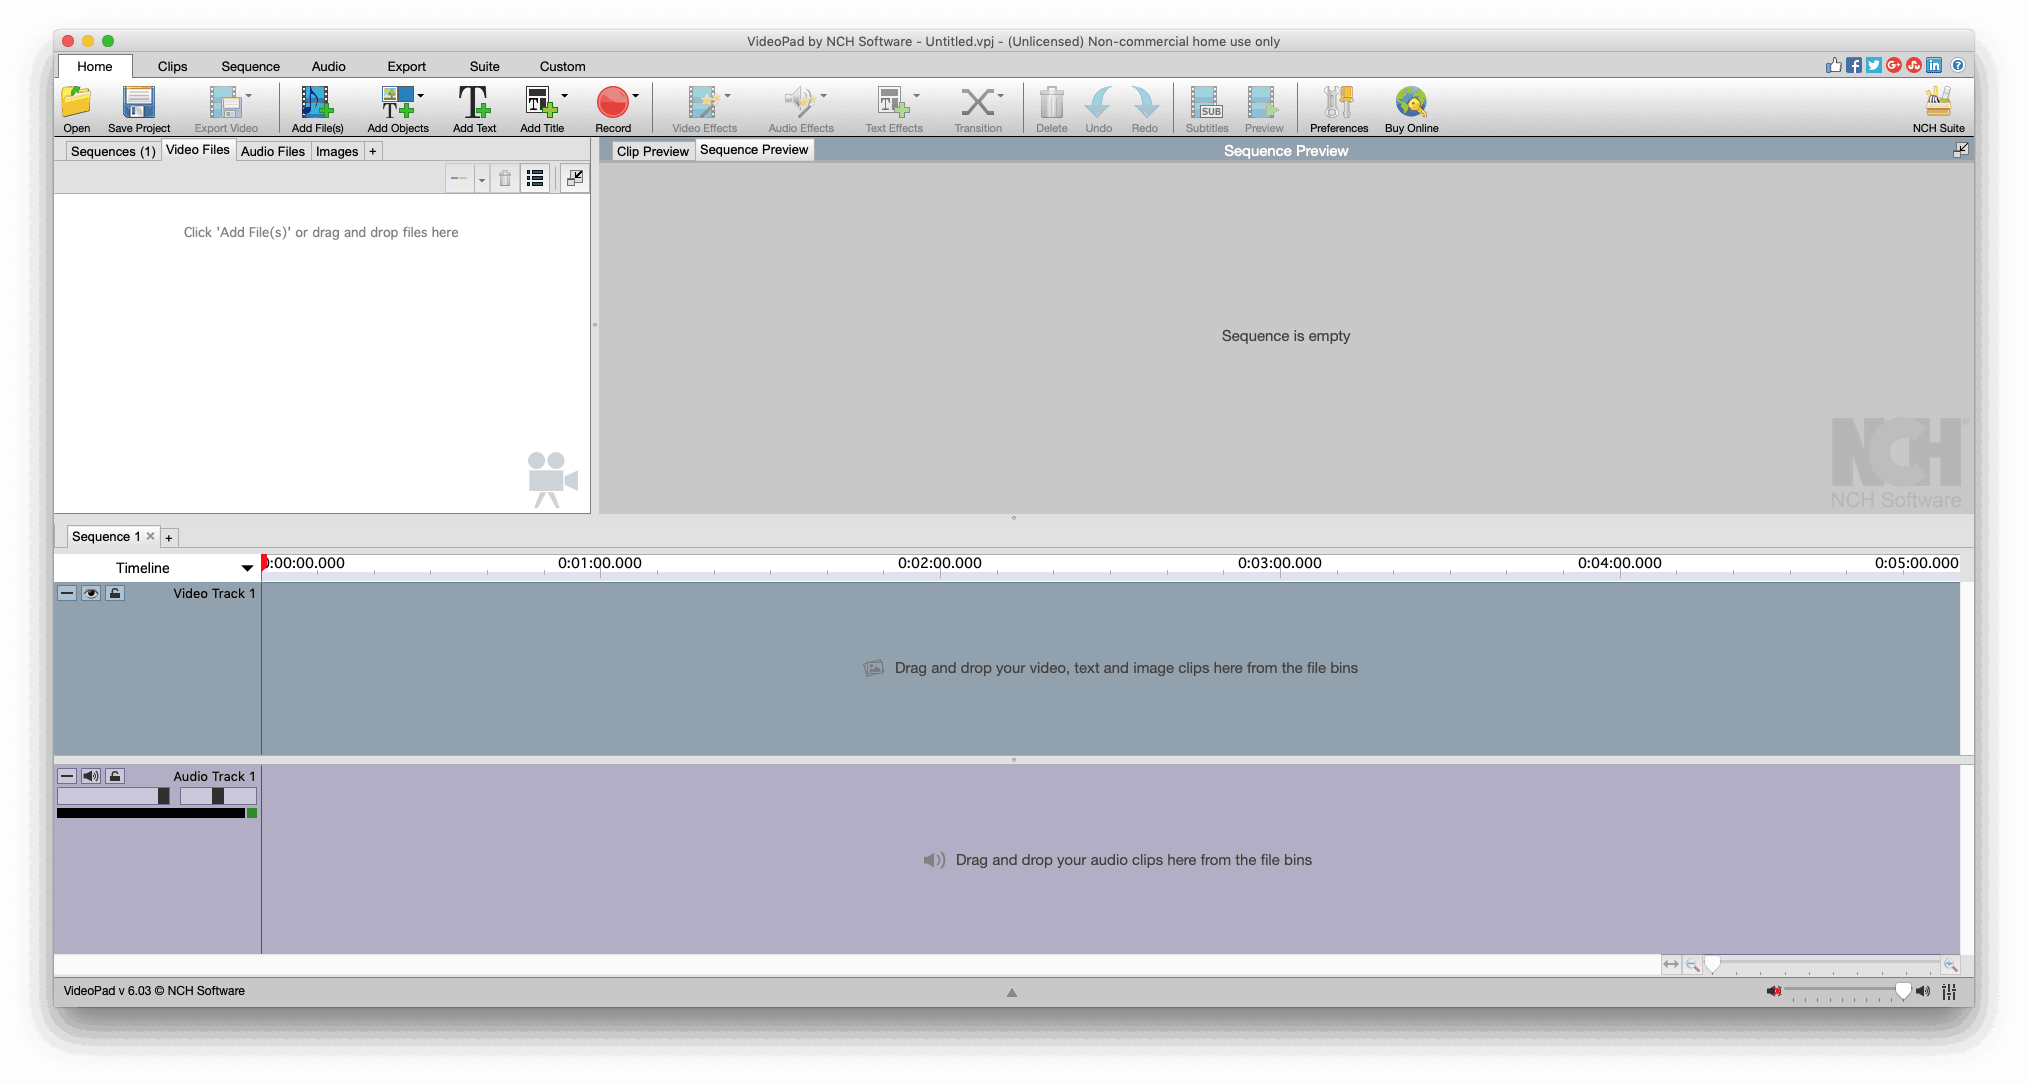Zoom out the timeline with minus magnifier
2028x1085 pixels.
pos(1692,965)
